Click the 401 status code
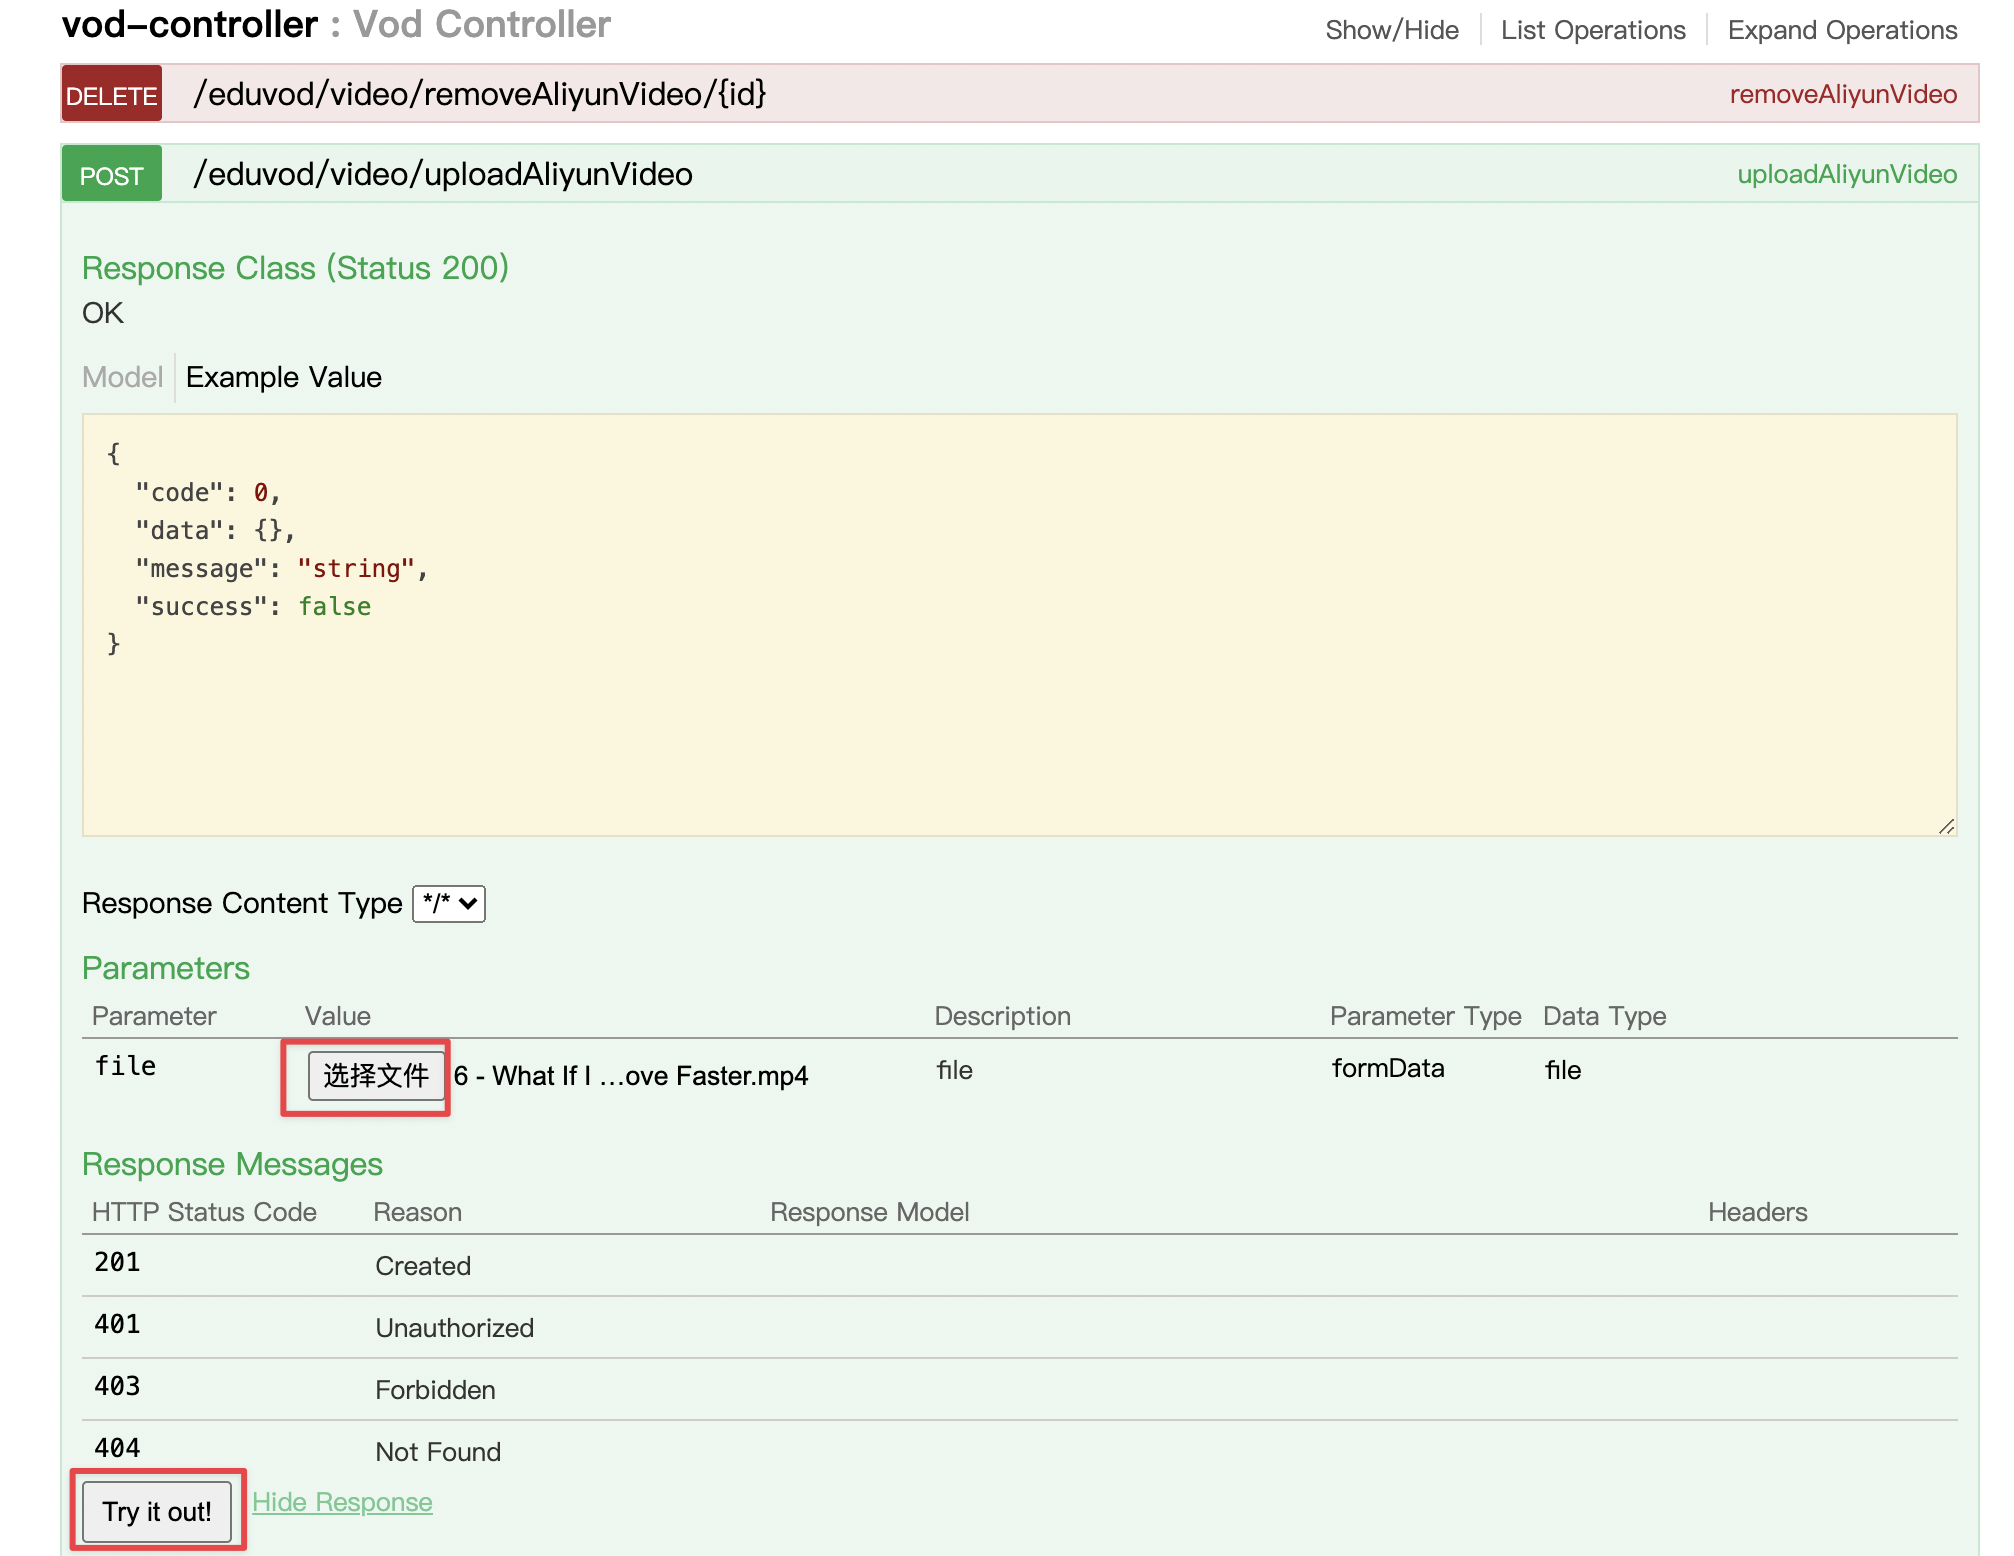The width and height of the screenshot is (2014, 1556). click(117, 1324)
